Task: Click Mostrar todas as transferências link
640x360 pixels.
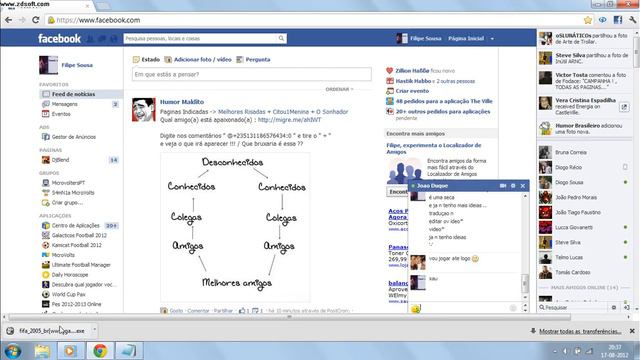Action: tap(580, 331)
